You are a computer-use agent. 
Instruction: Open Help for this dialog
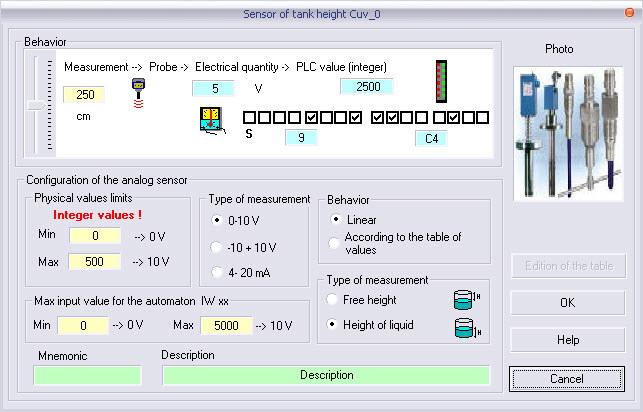[568, 340]
